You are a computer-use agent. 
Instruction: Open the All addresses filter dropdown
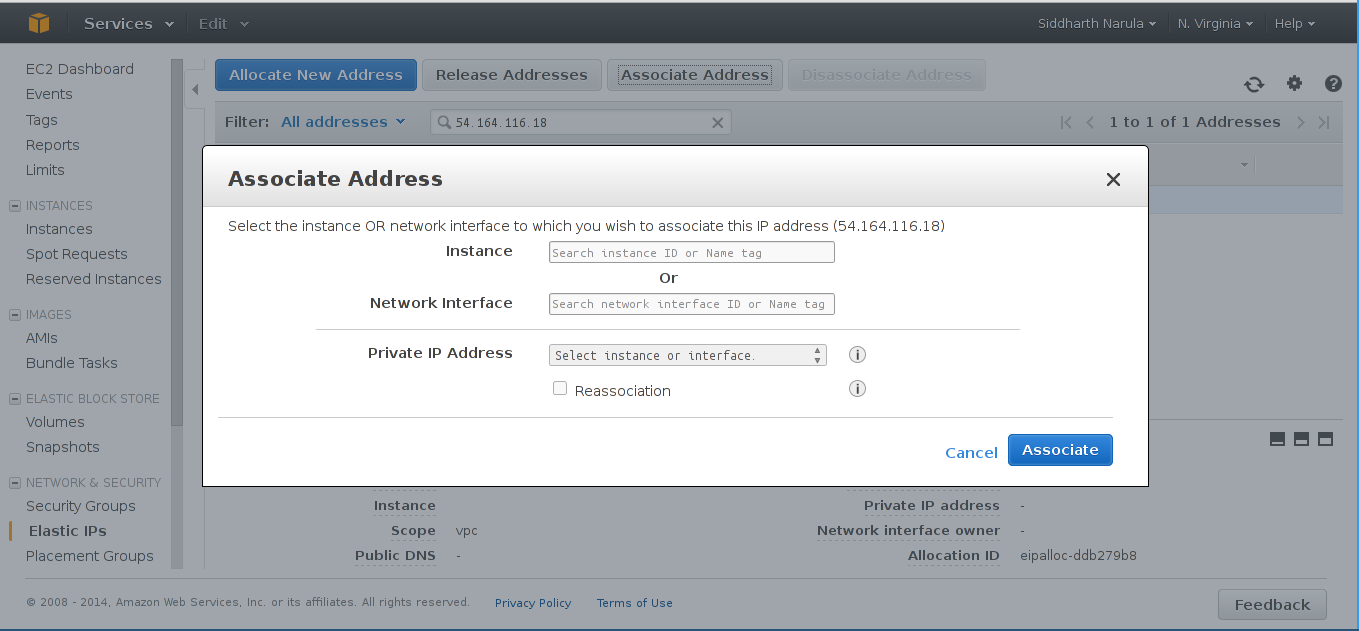[343, 122]
